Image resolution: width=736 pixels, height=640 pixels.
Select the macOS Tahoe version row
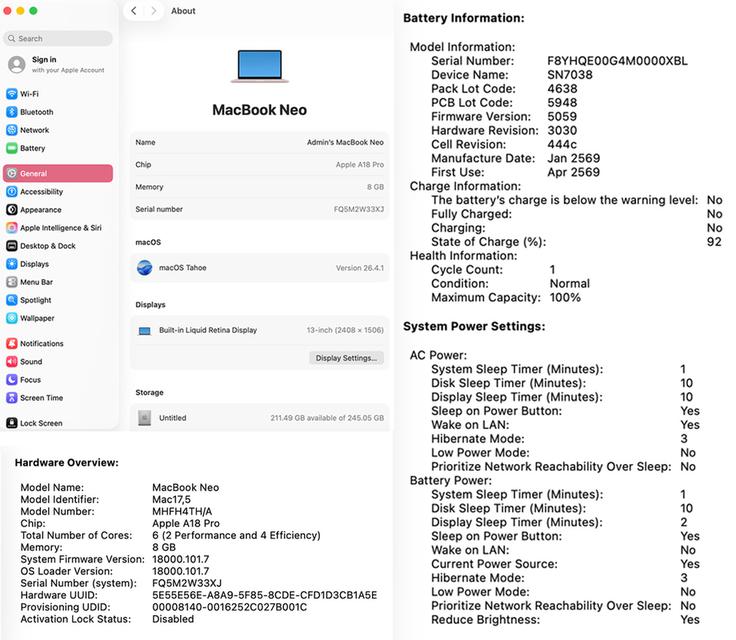coord(260,268)
